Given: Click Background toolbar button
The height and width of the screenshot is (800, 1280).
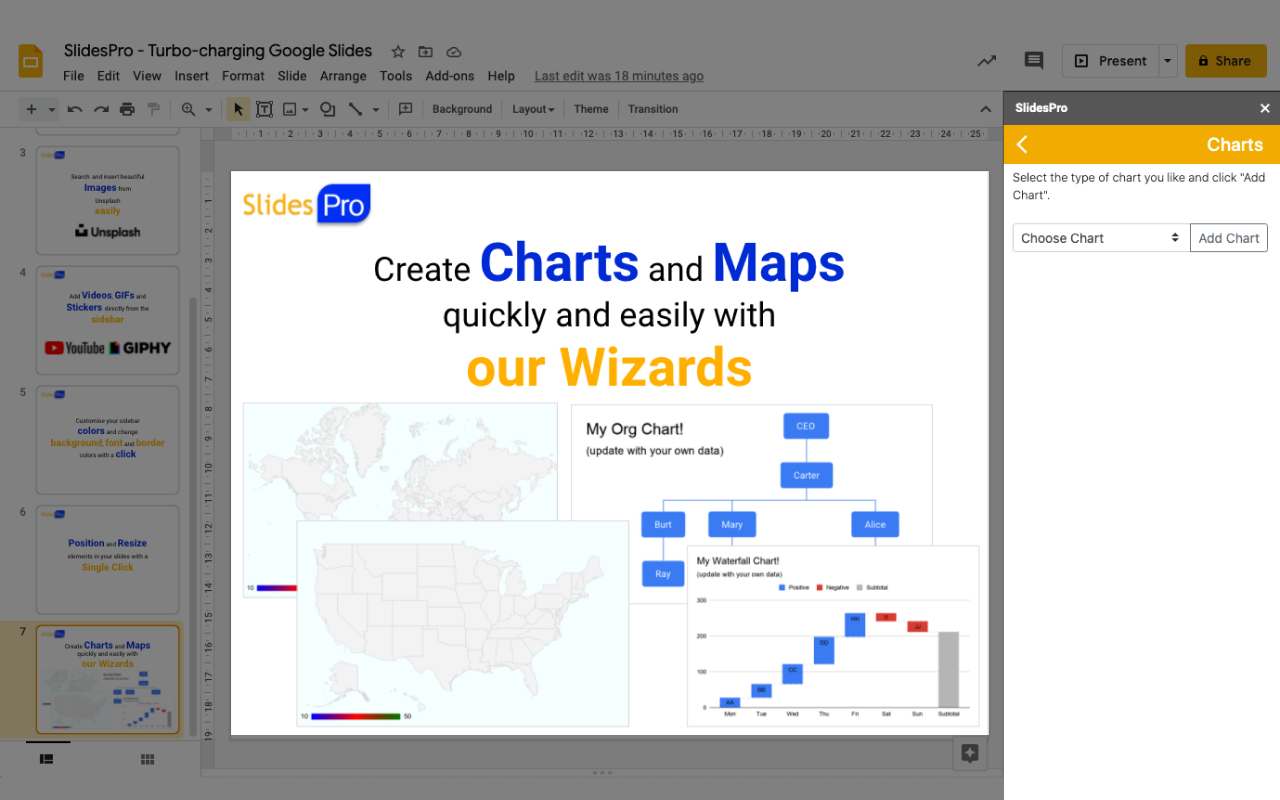Looking at the screenshot, I should click(x=462, y=109).
